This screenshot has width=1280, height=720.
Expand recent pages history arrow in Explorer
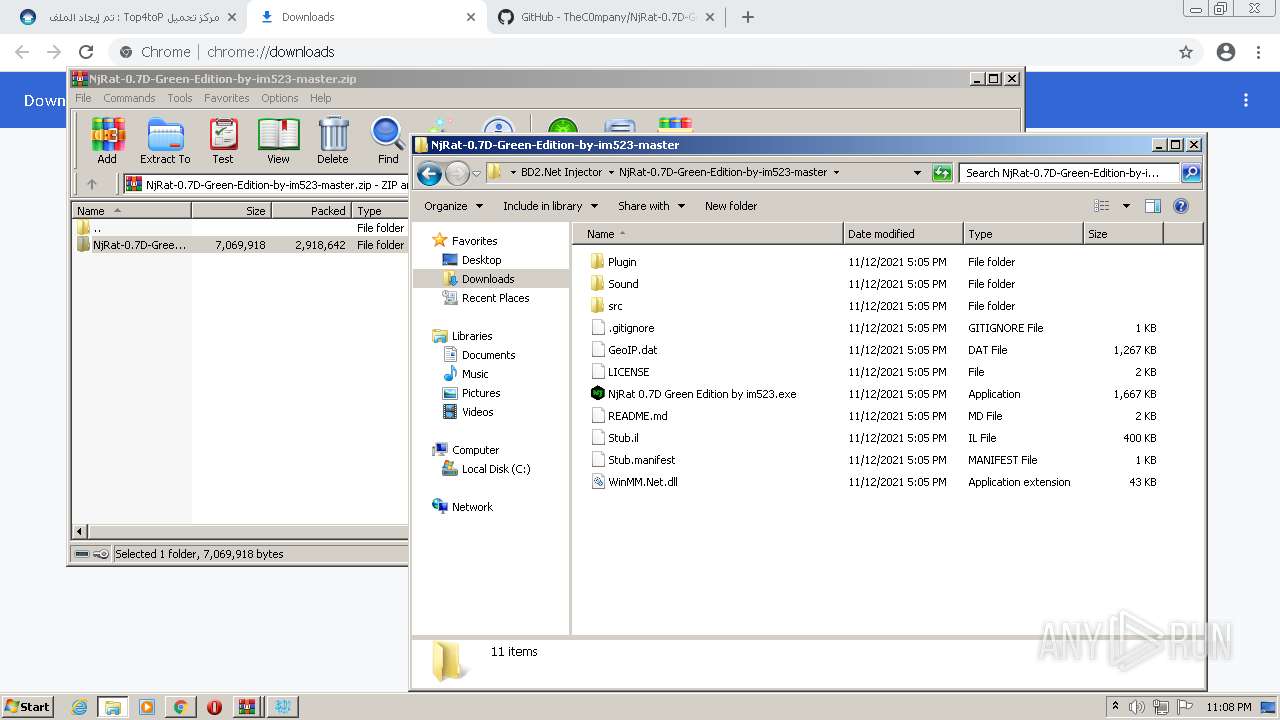tap(476, 173)
